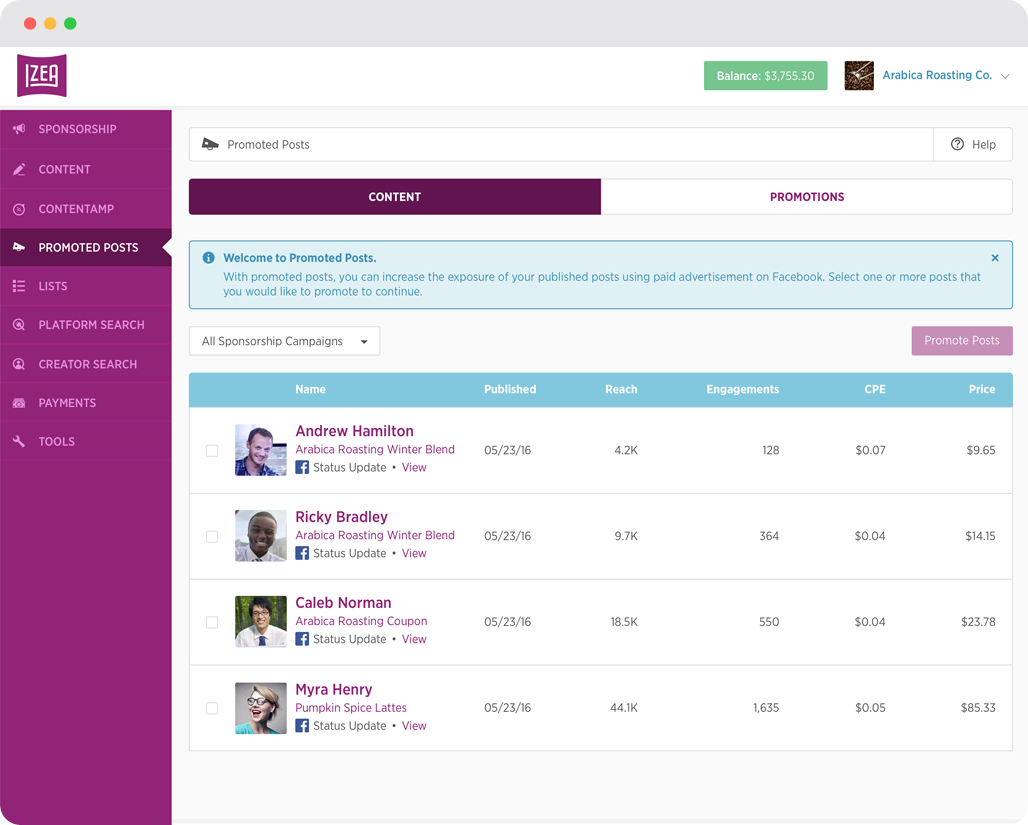The image size is (1028, 825).
Task: Expand the Arabica Roasting Co. account menu
Action: click(1005, 76)
